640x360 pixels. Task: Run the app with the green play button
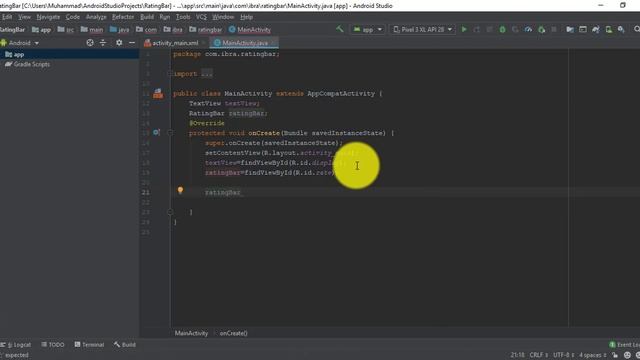click(464, 29)
